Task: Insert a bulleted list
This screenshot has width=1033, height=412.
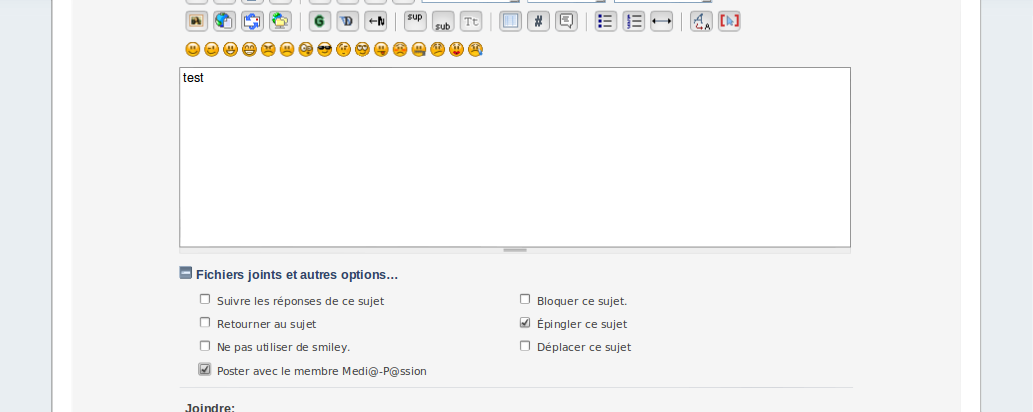Action: click(x=605, y=21)
